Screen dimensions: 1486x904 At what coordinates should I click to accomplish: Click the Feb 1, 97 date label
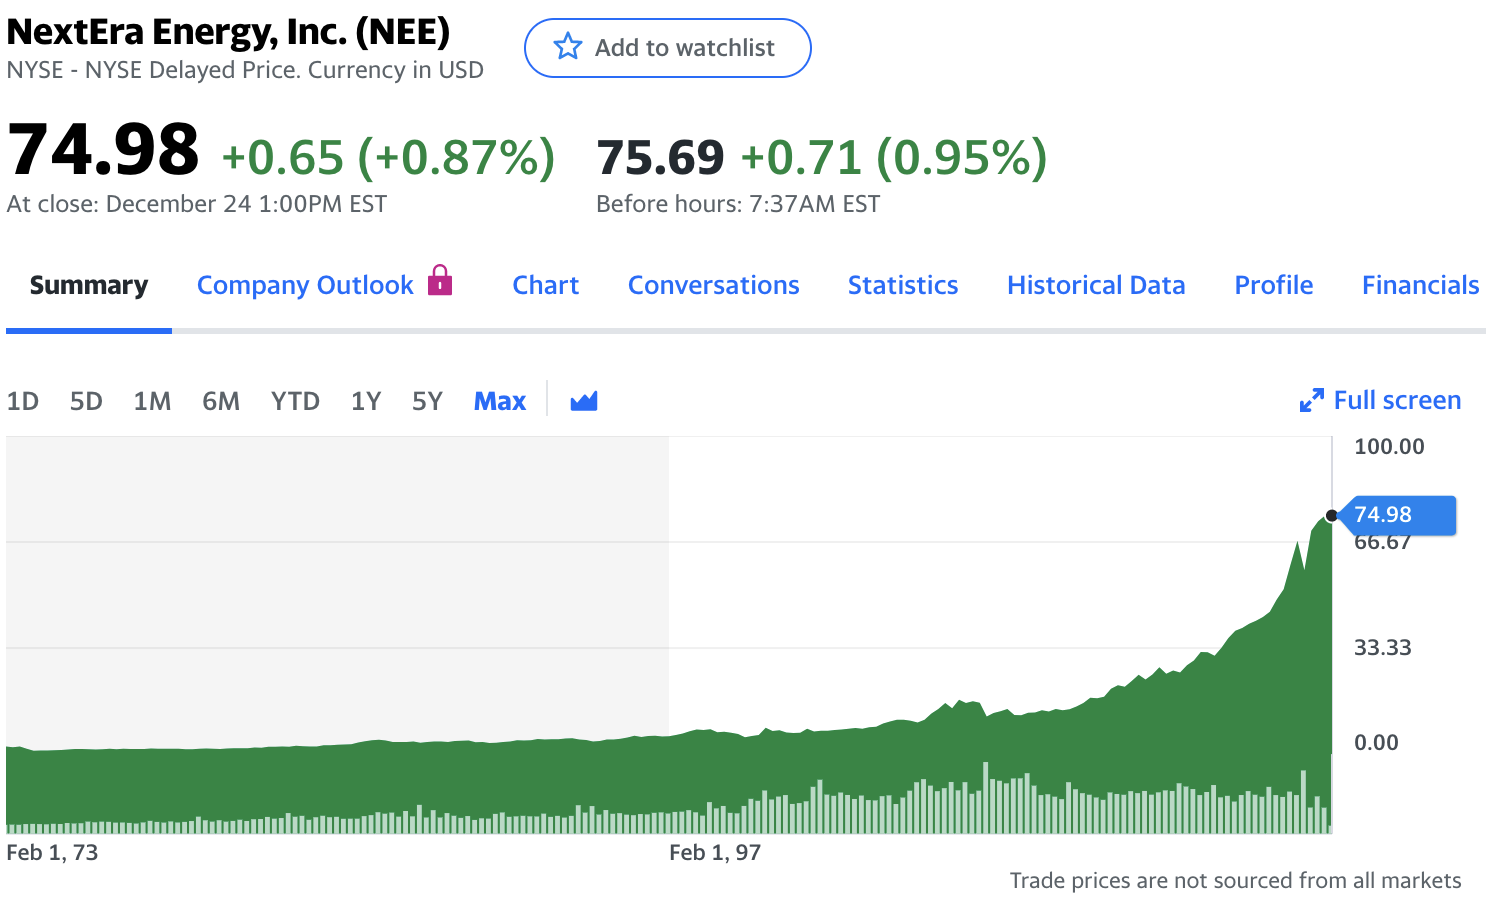coord(715,853)
